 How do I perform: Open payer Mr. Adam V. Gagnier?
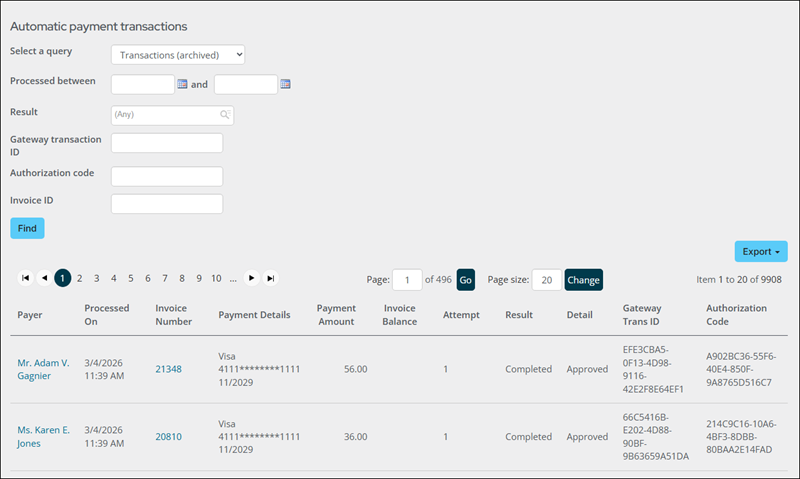(x=43, y=369)
